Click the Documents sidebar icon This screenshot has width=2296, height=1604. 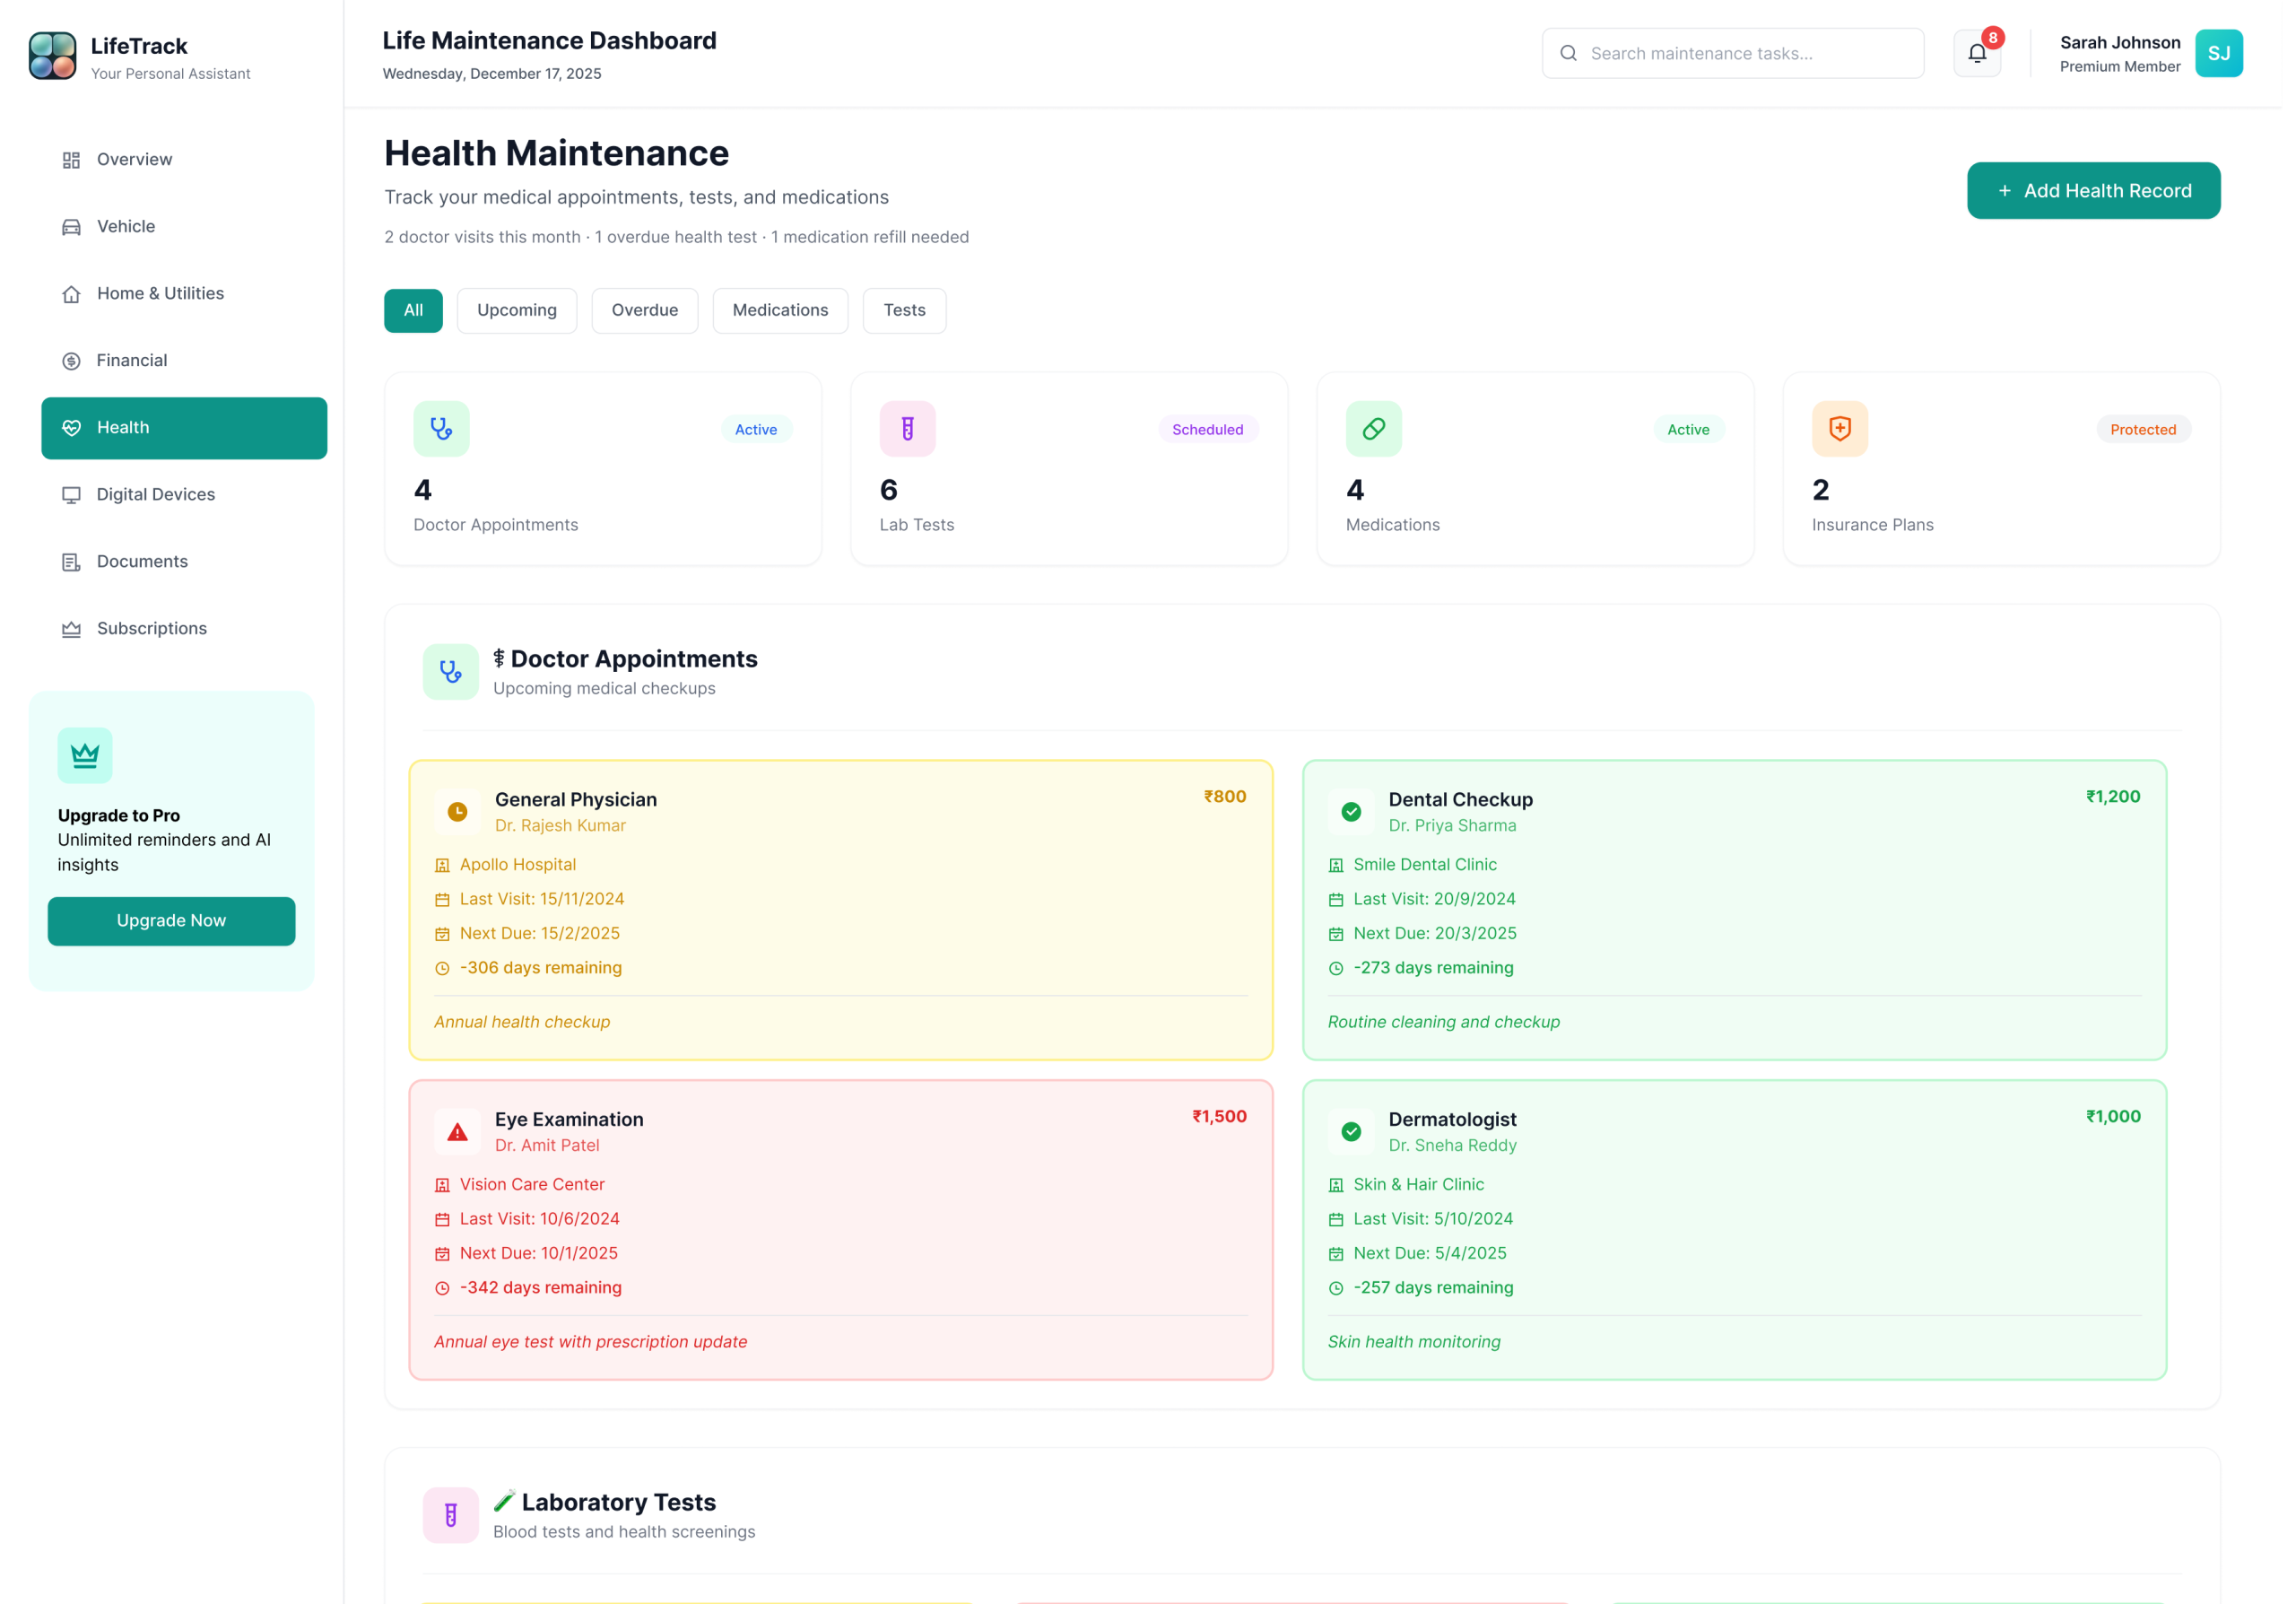(x=70, y=561)
